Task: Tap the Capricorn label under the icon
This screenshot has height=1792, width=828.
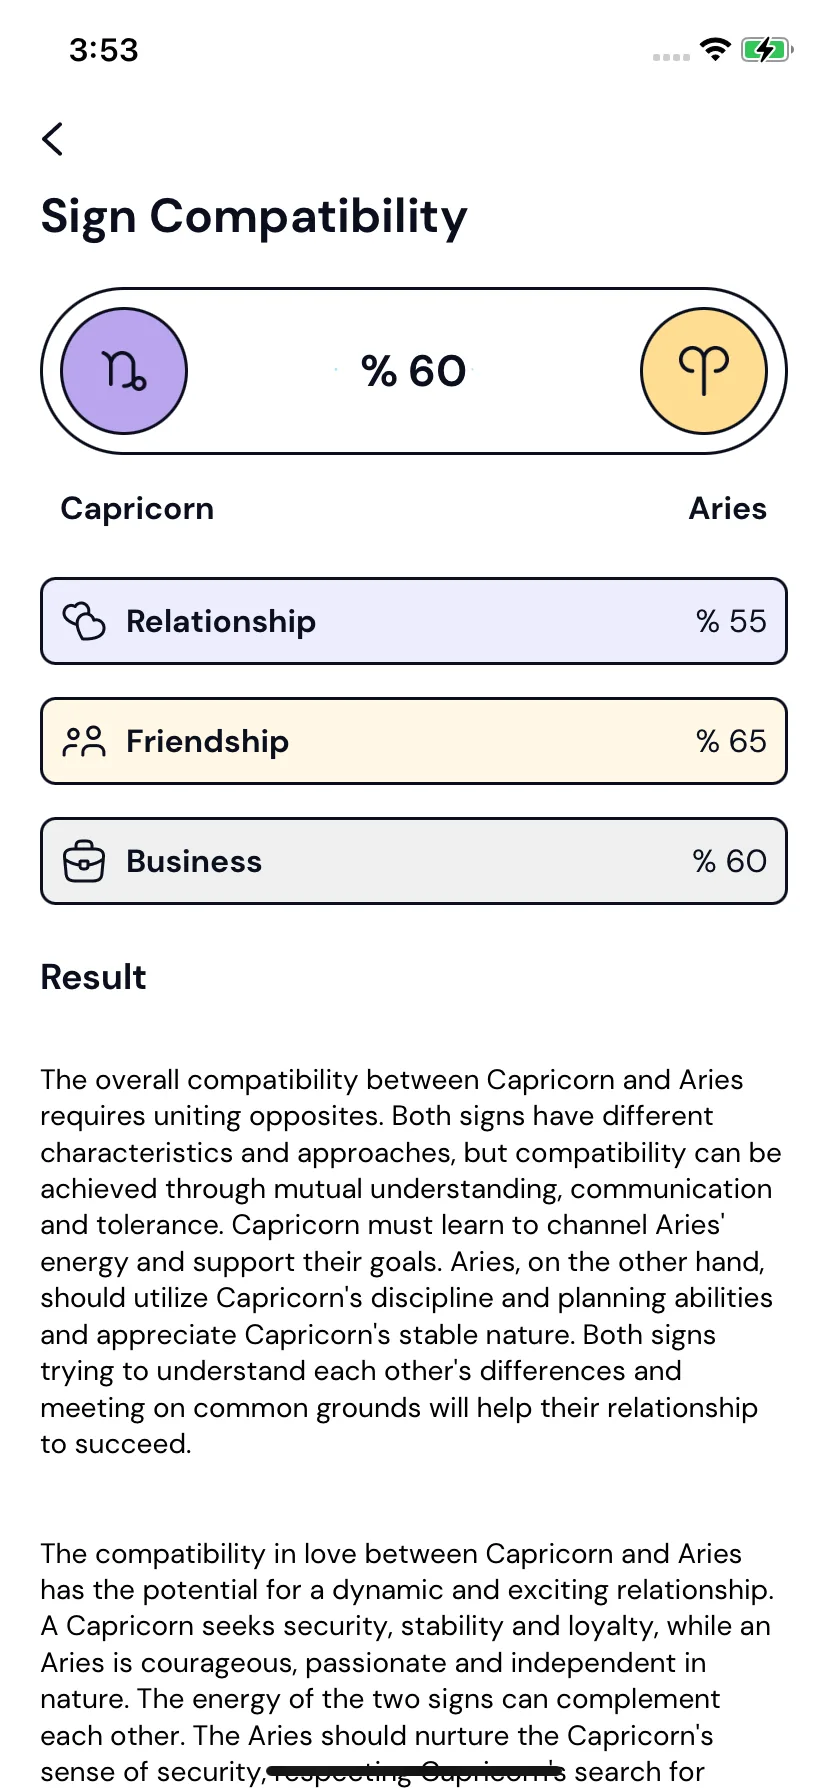Action: 137,509
